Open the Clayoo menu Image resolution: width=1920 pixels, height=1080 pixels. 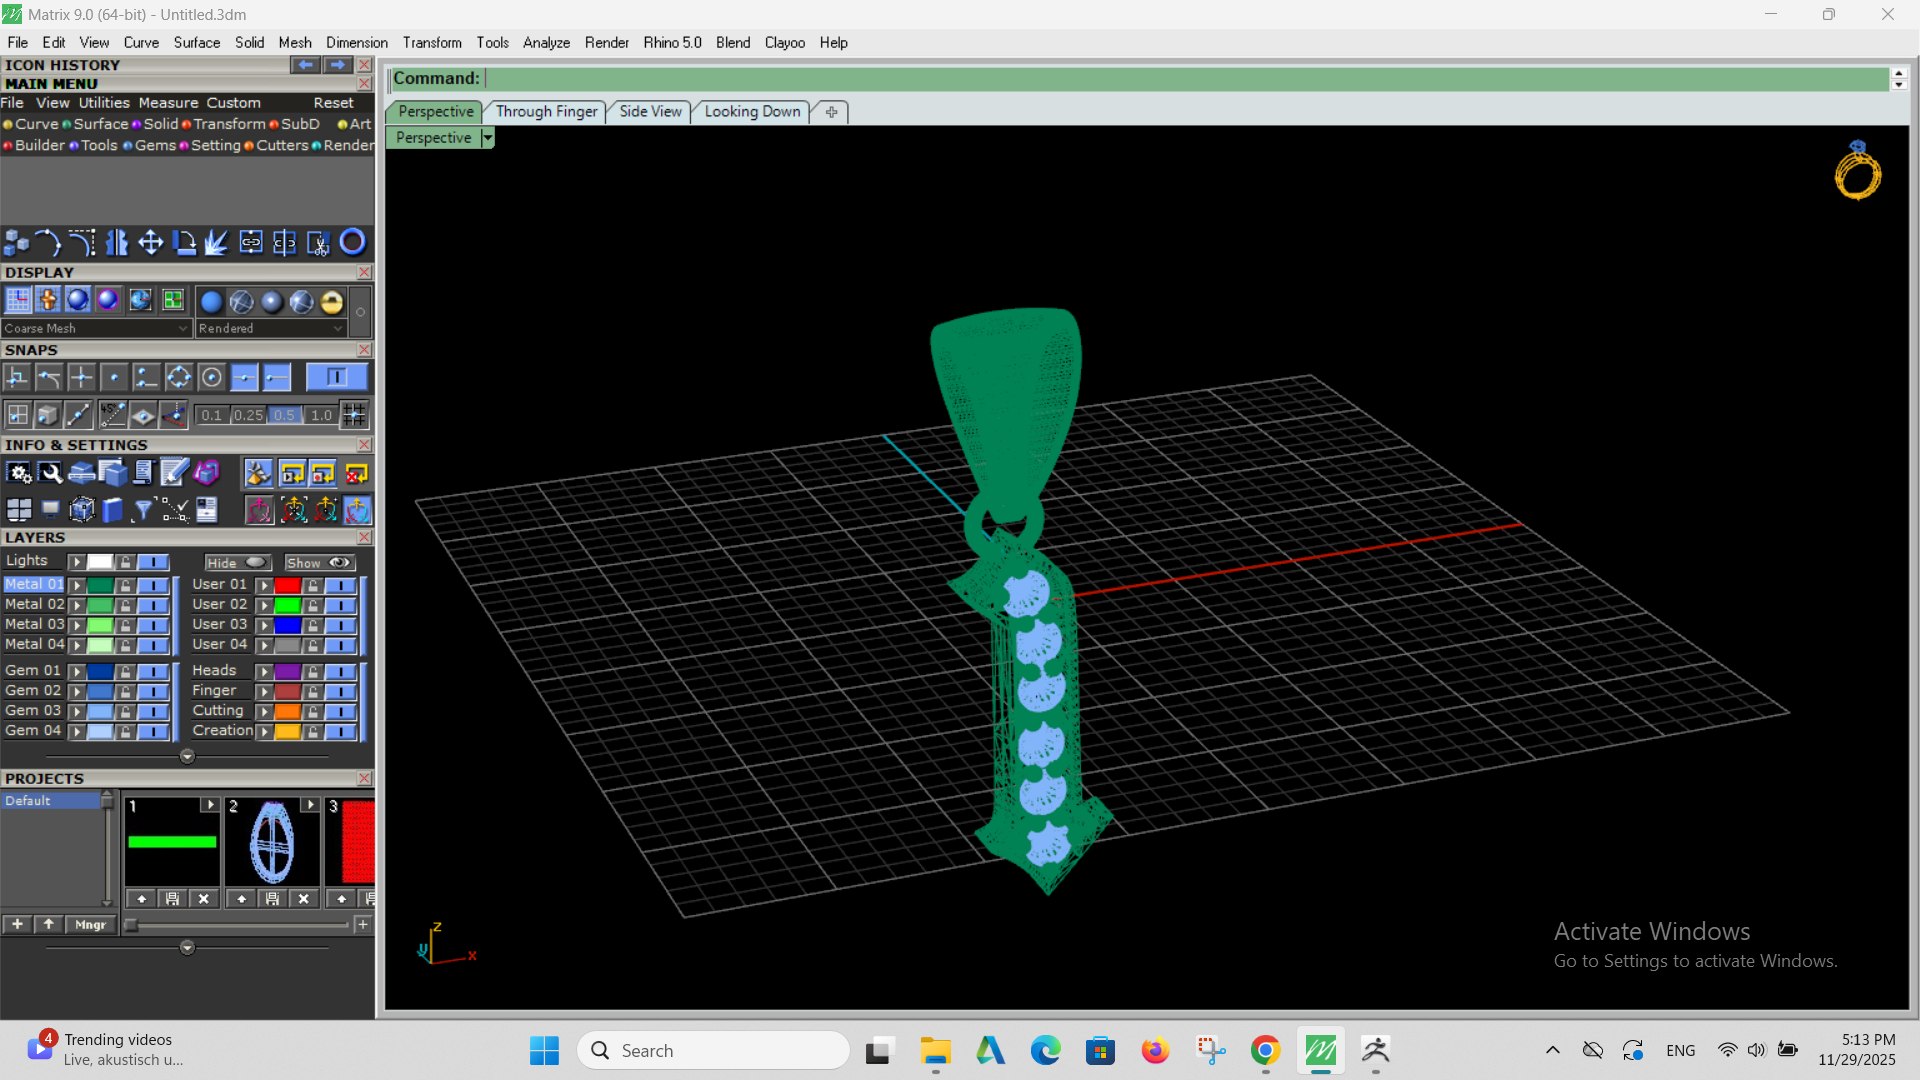(x=785, y=42)
